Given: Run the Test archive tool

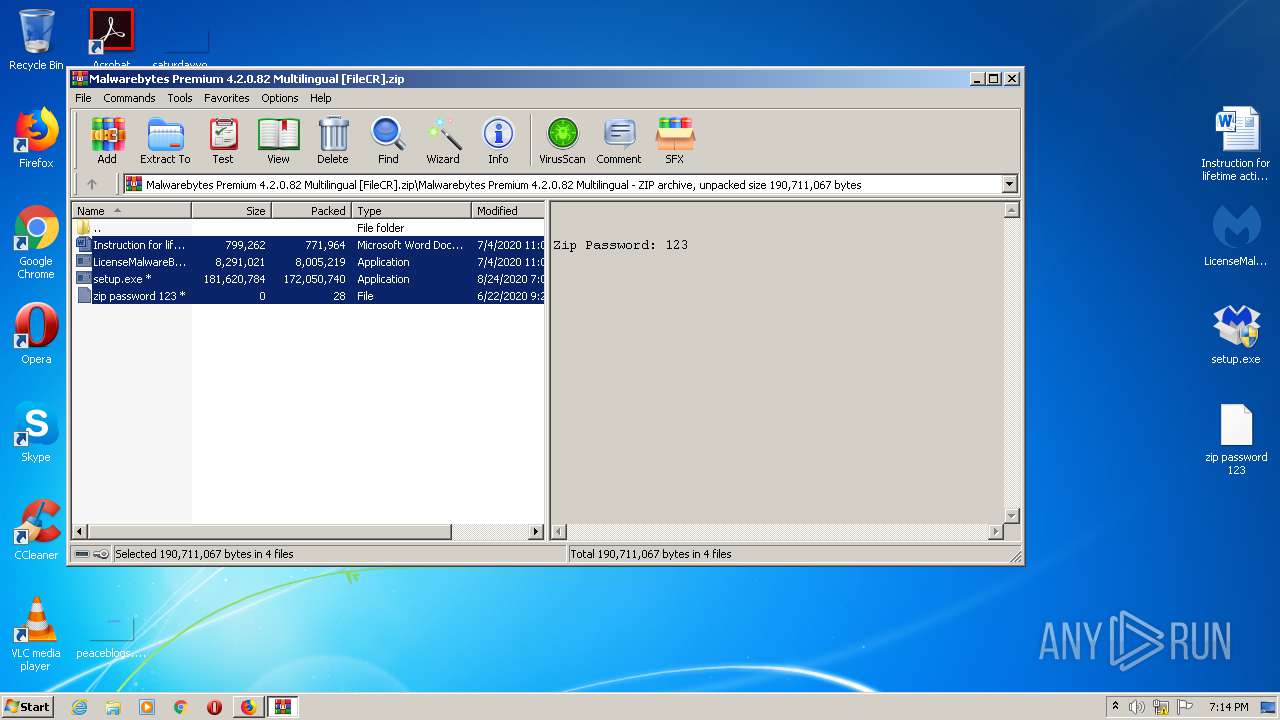Looking at the screenshot, I should [223, 140].
